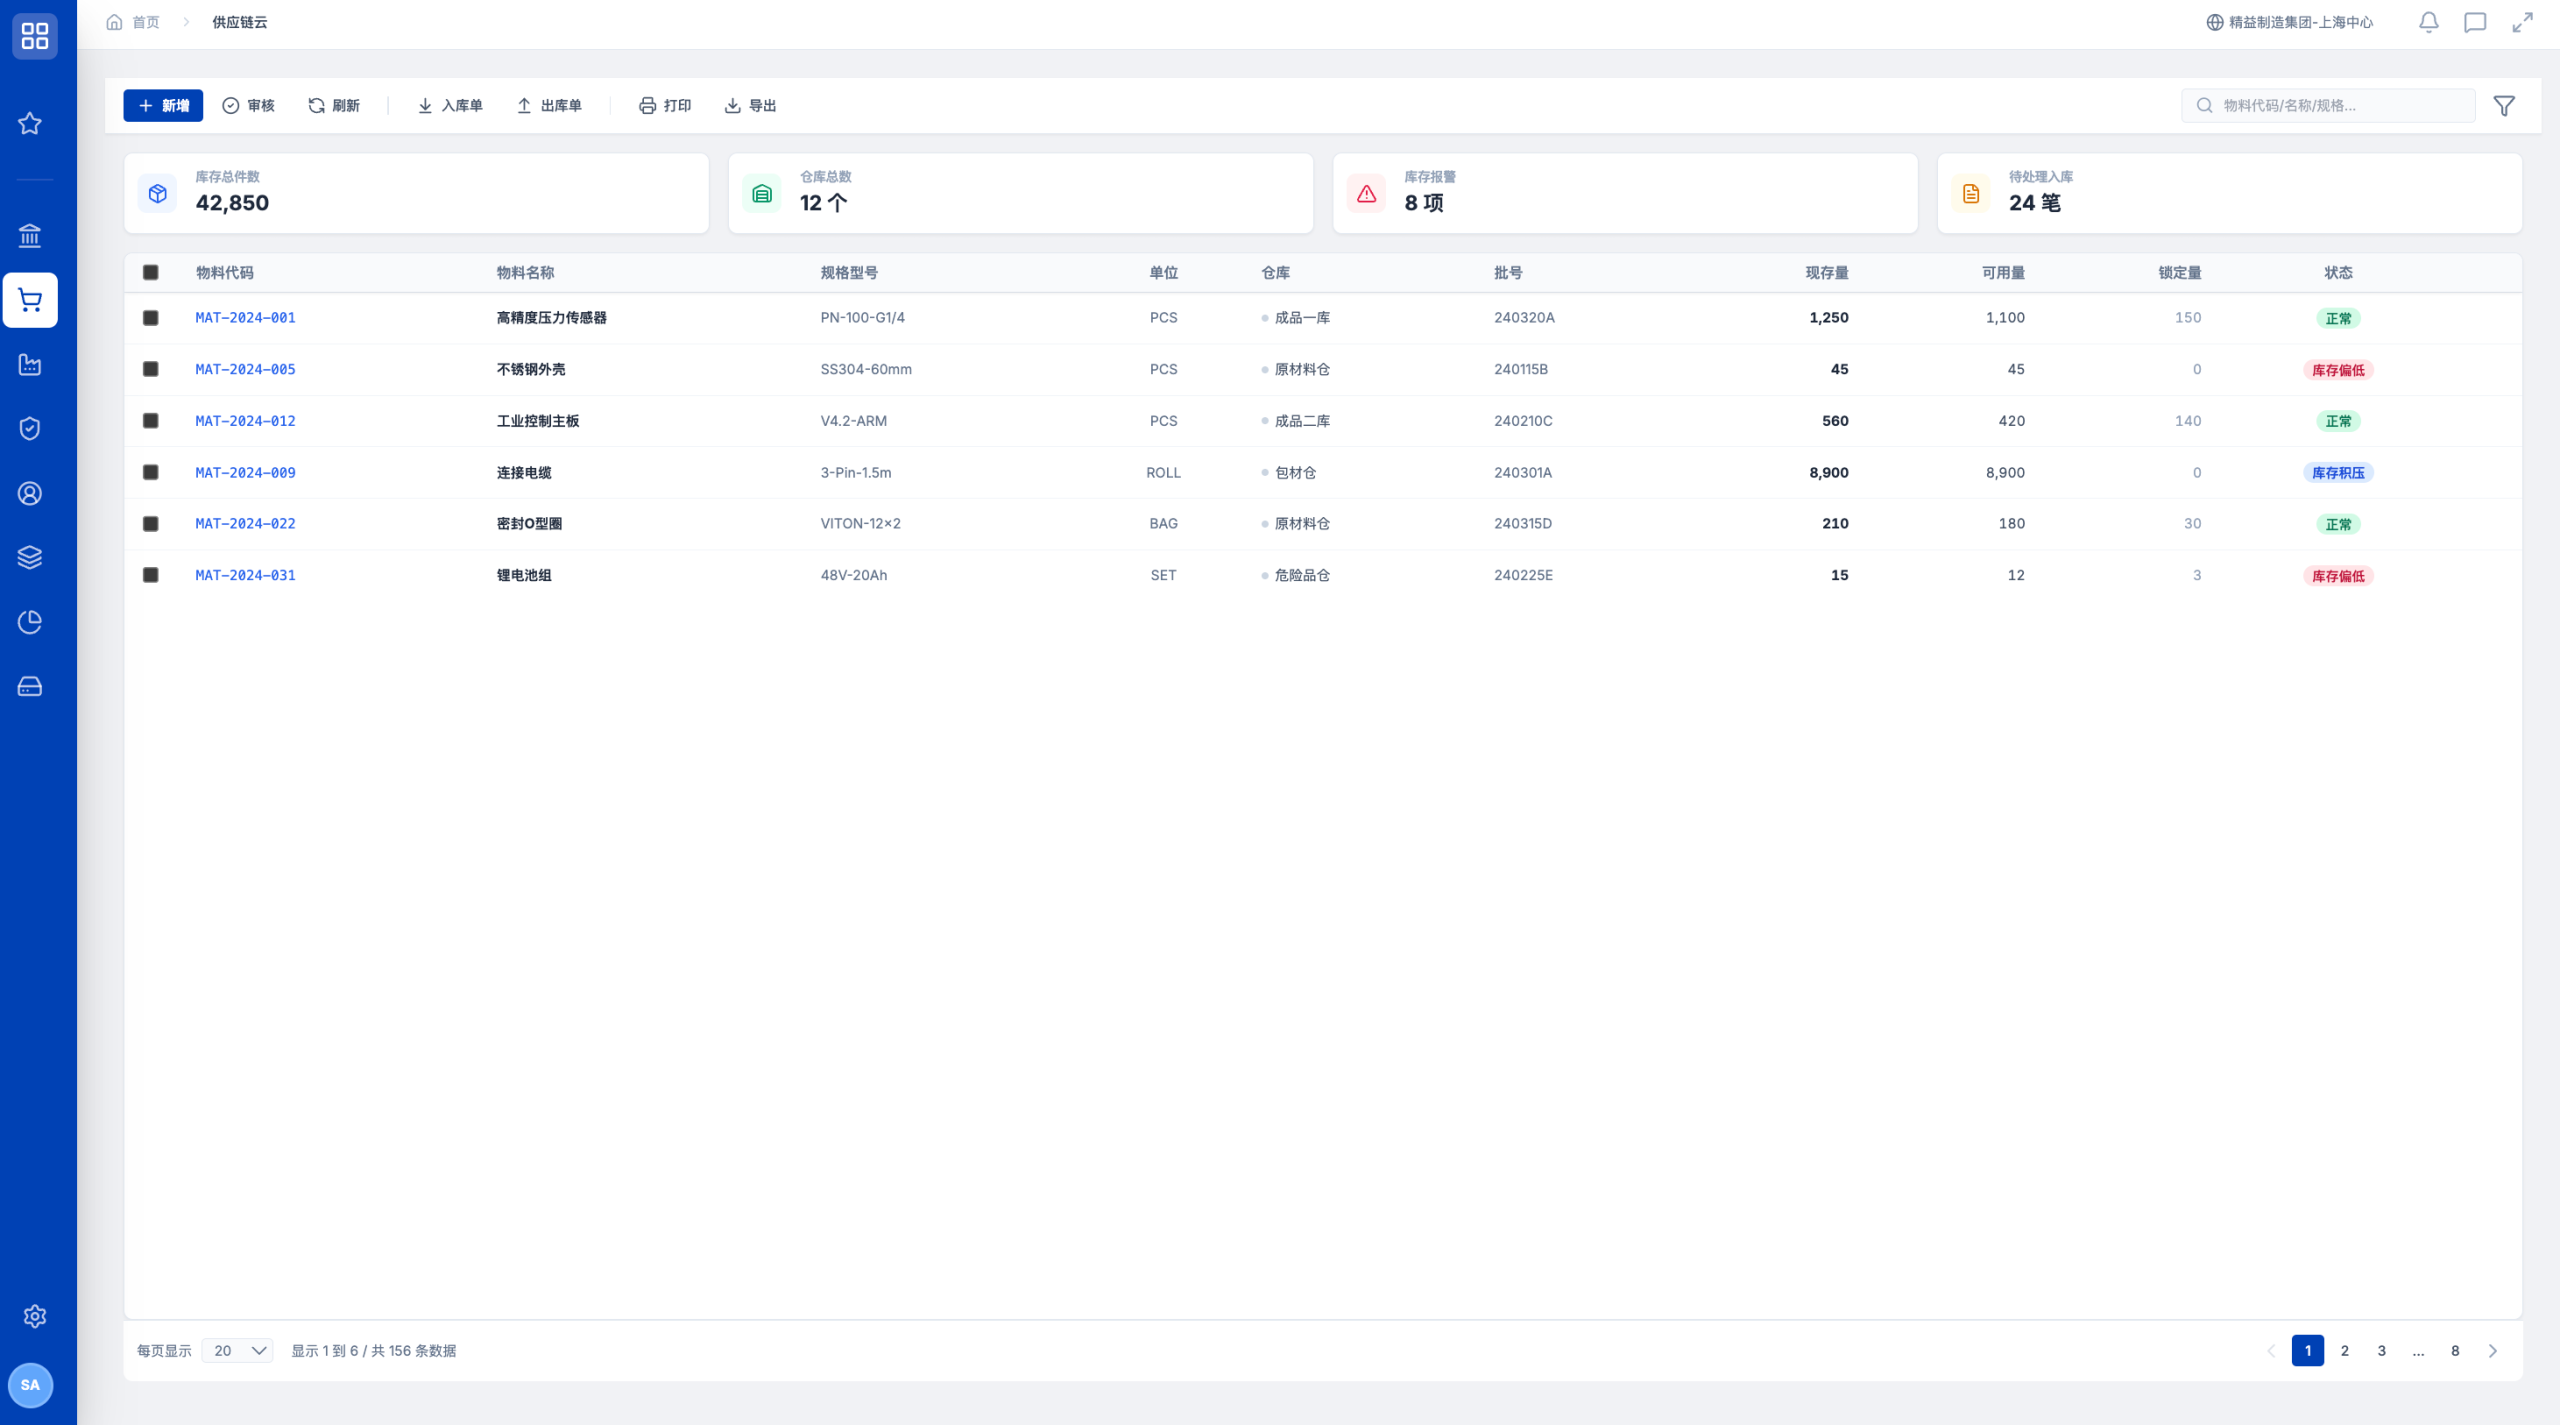Toggle fullscreen expand icon

(x=2522, y=22)
